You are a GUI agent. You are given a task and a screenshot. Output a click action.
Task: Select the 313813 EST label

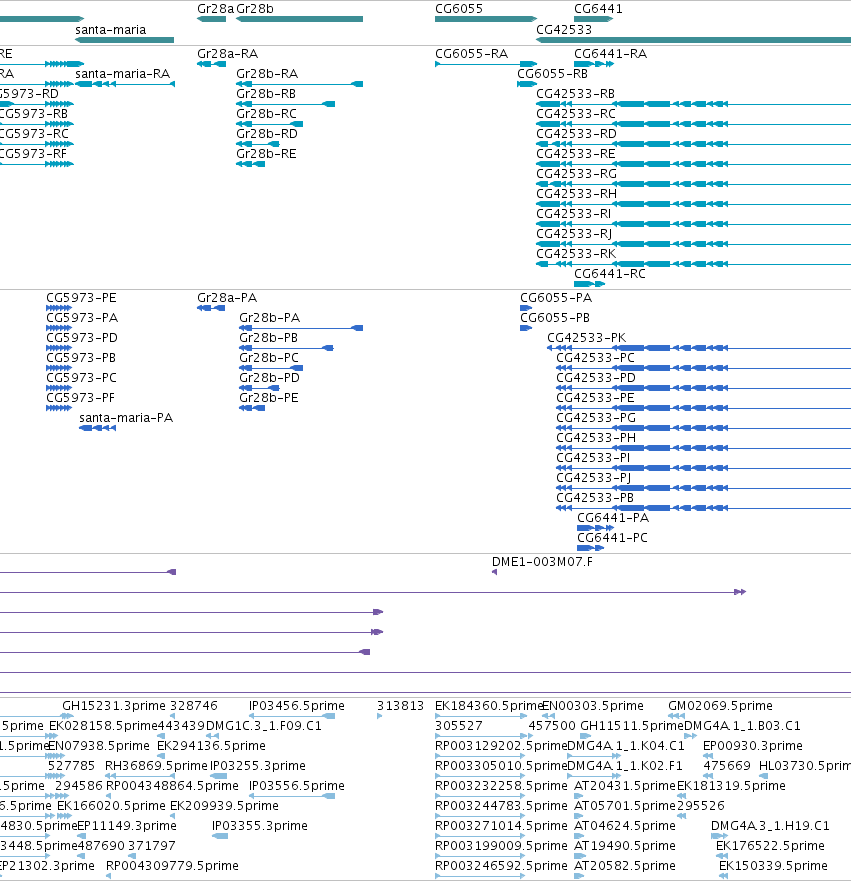(x=401, y=706)
